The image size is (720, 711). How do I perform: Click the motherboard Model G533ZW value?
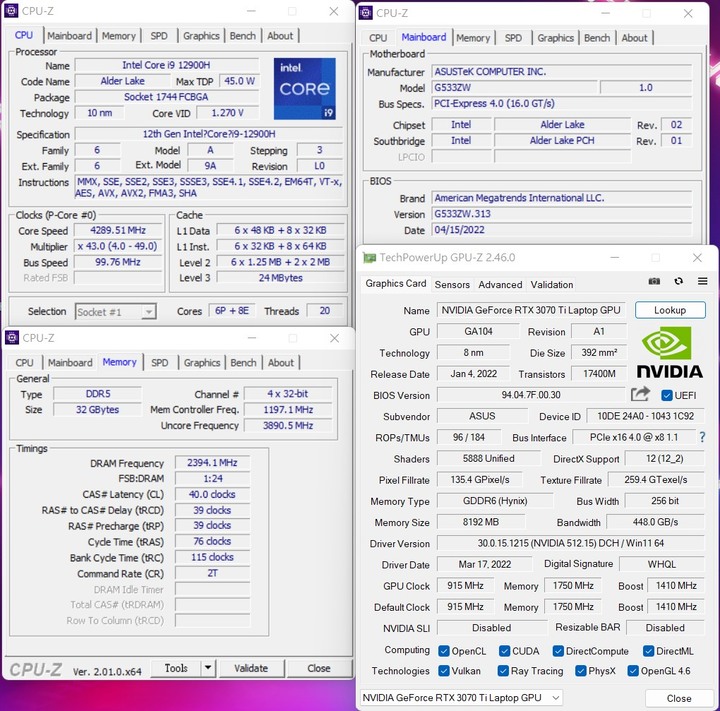pos(515,87)
